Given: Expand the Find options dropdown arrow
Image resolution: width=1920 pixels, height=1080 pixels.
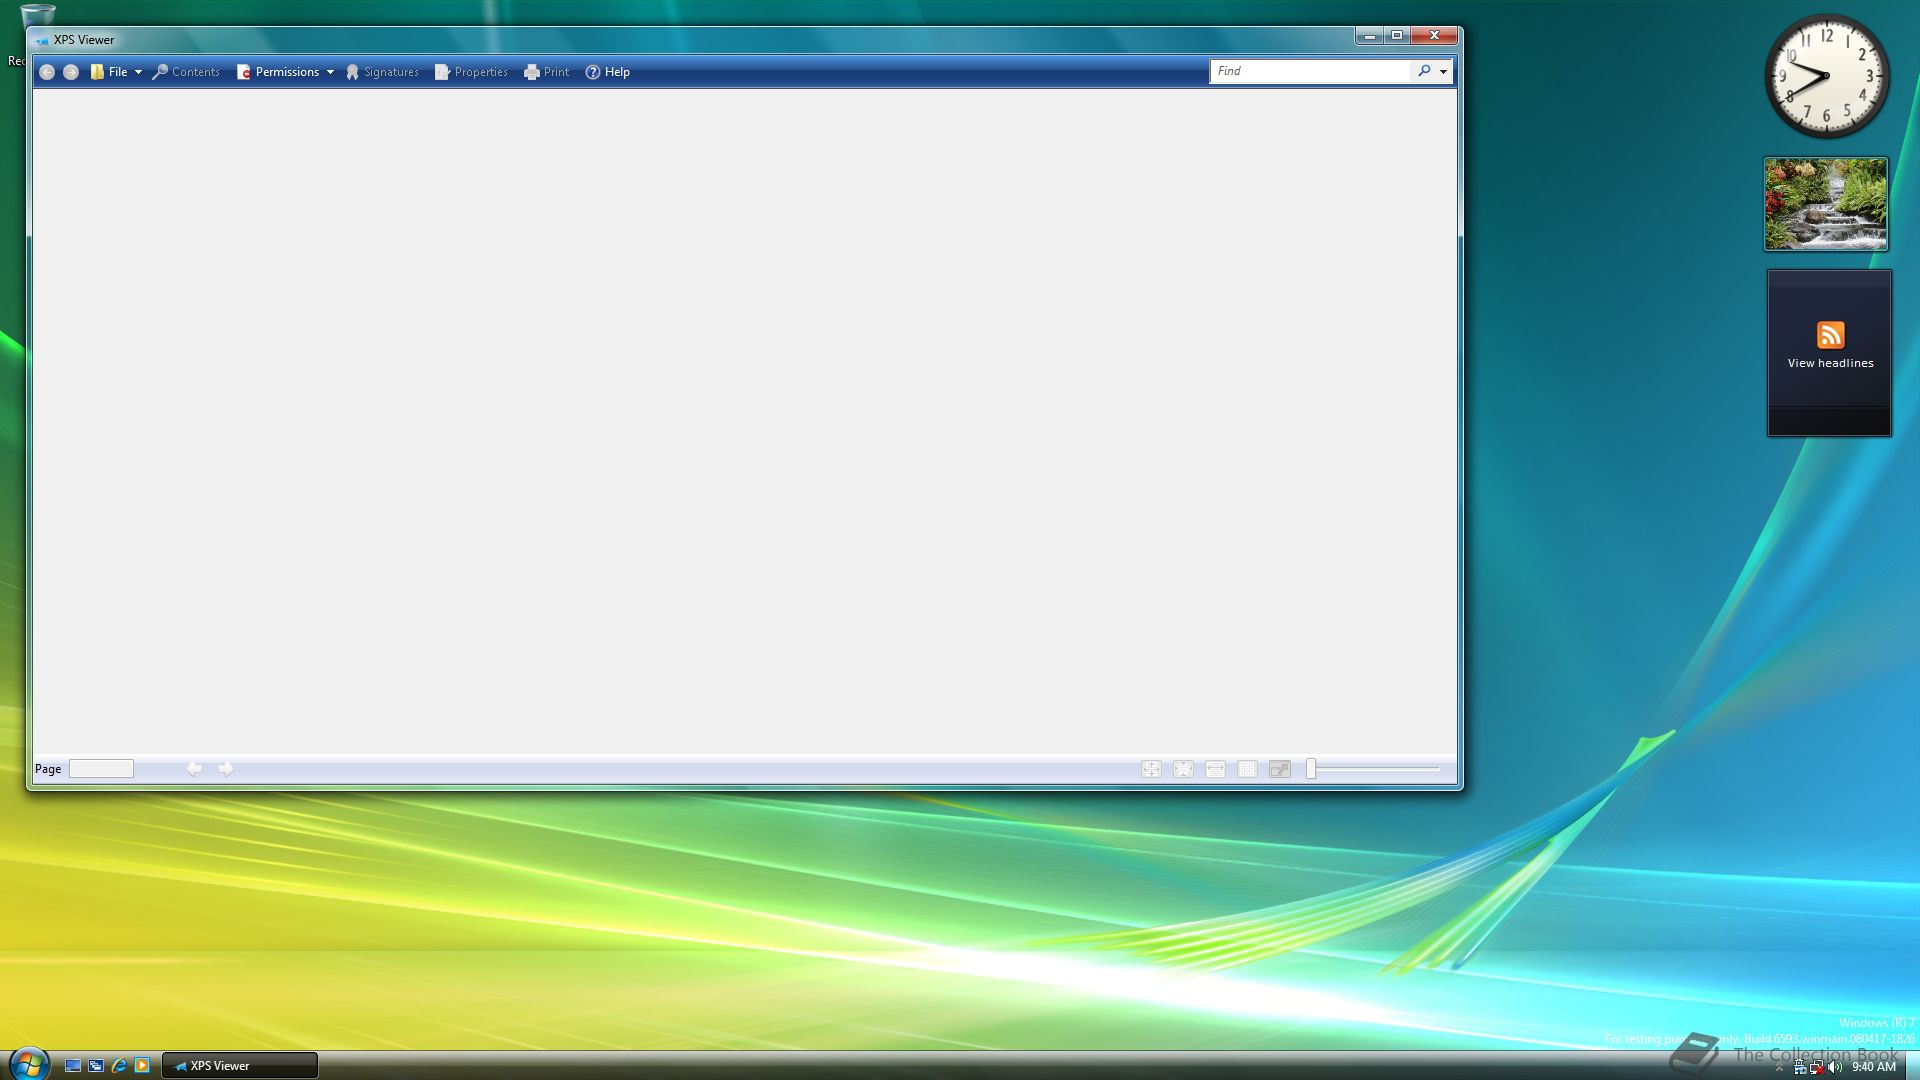Looking at the screenshot, I should (x=1443, y=72).
